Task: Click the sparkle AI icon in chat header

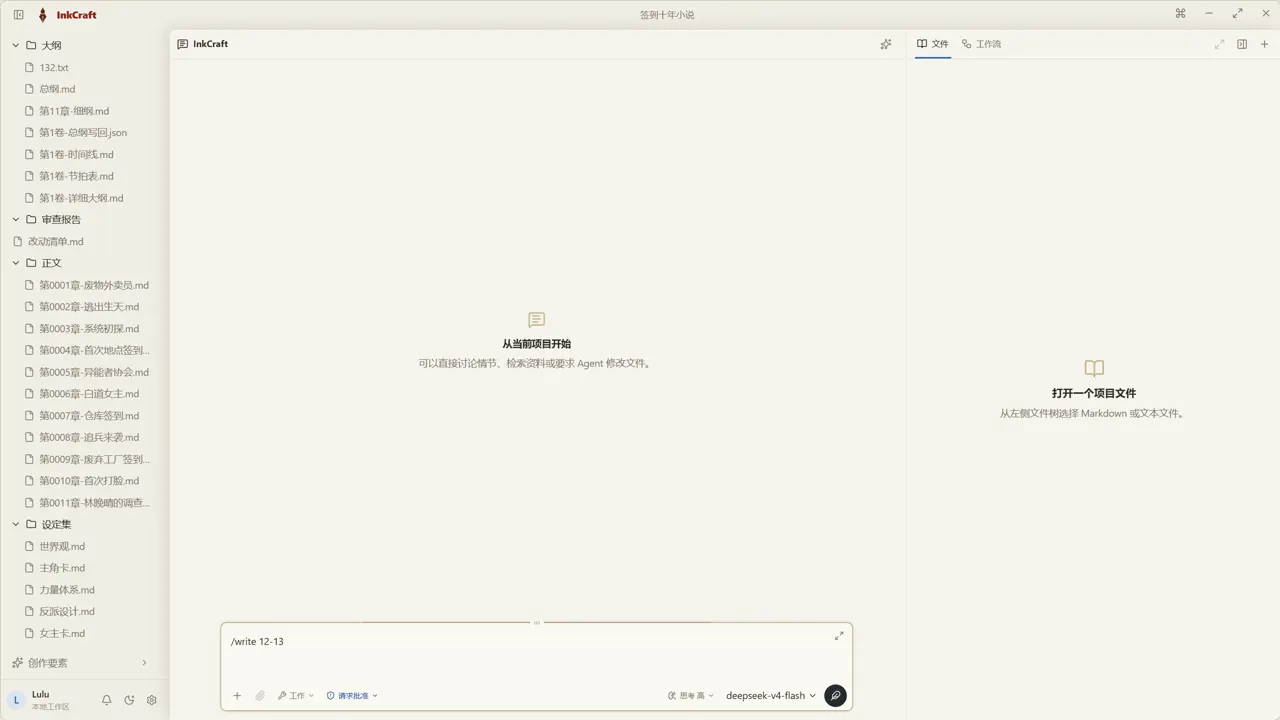Action: point(885,44)
